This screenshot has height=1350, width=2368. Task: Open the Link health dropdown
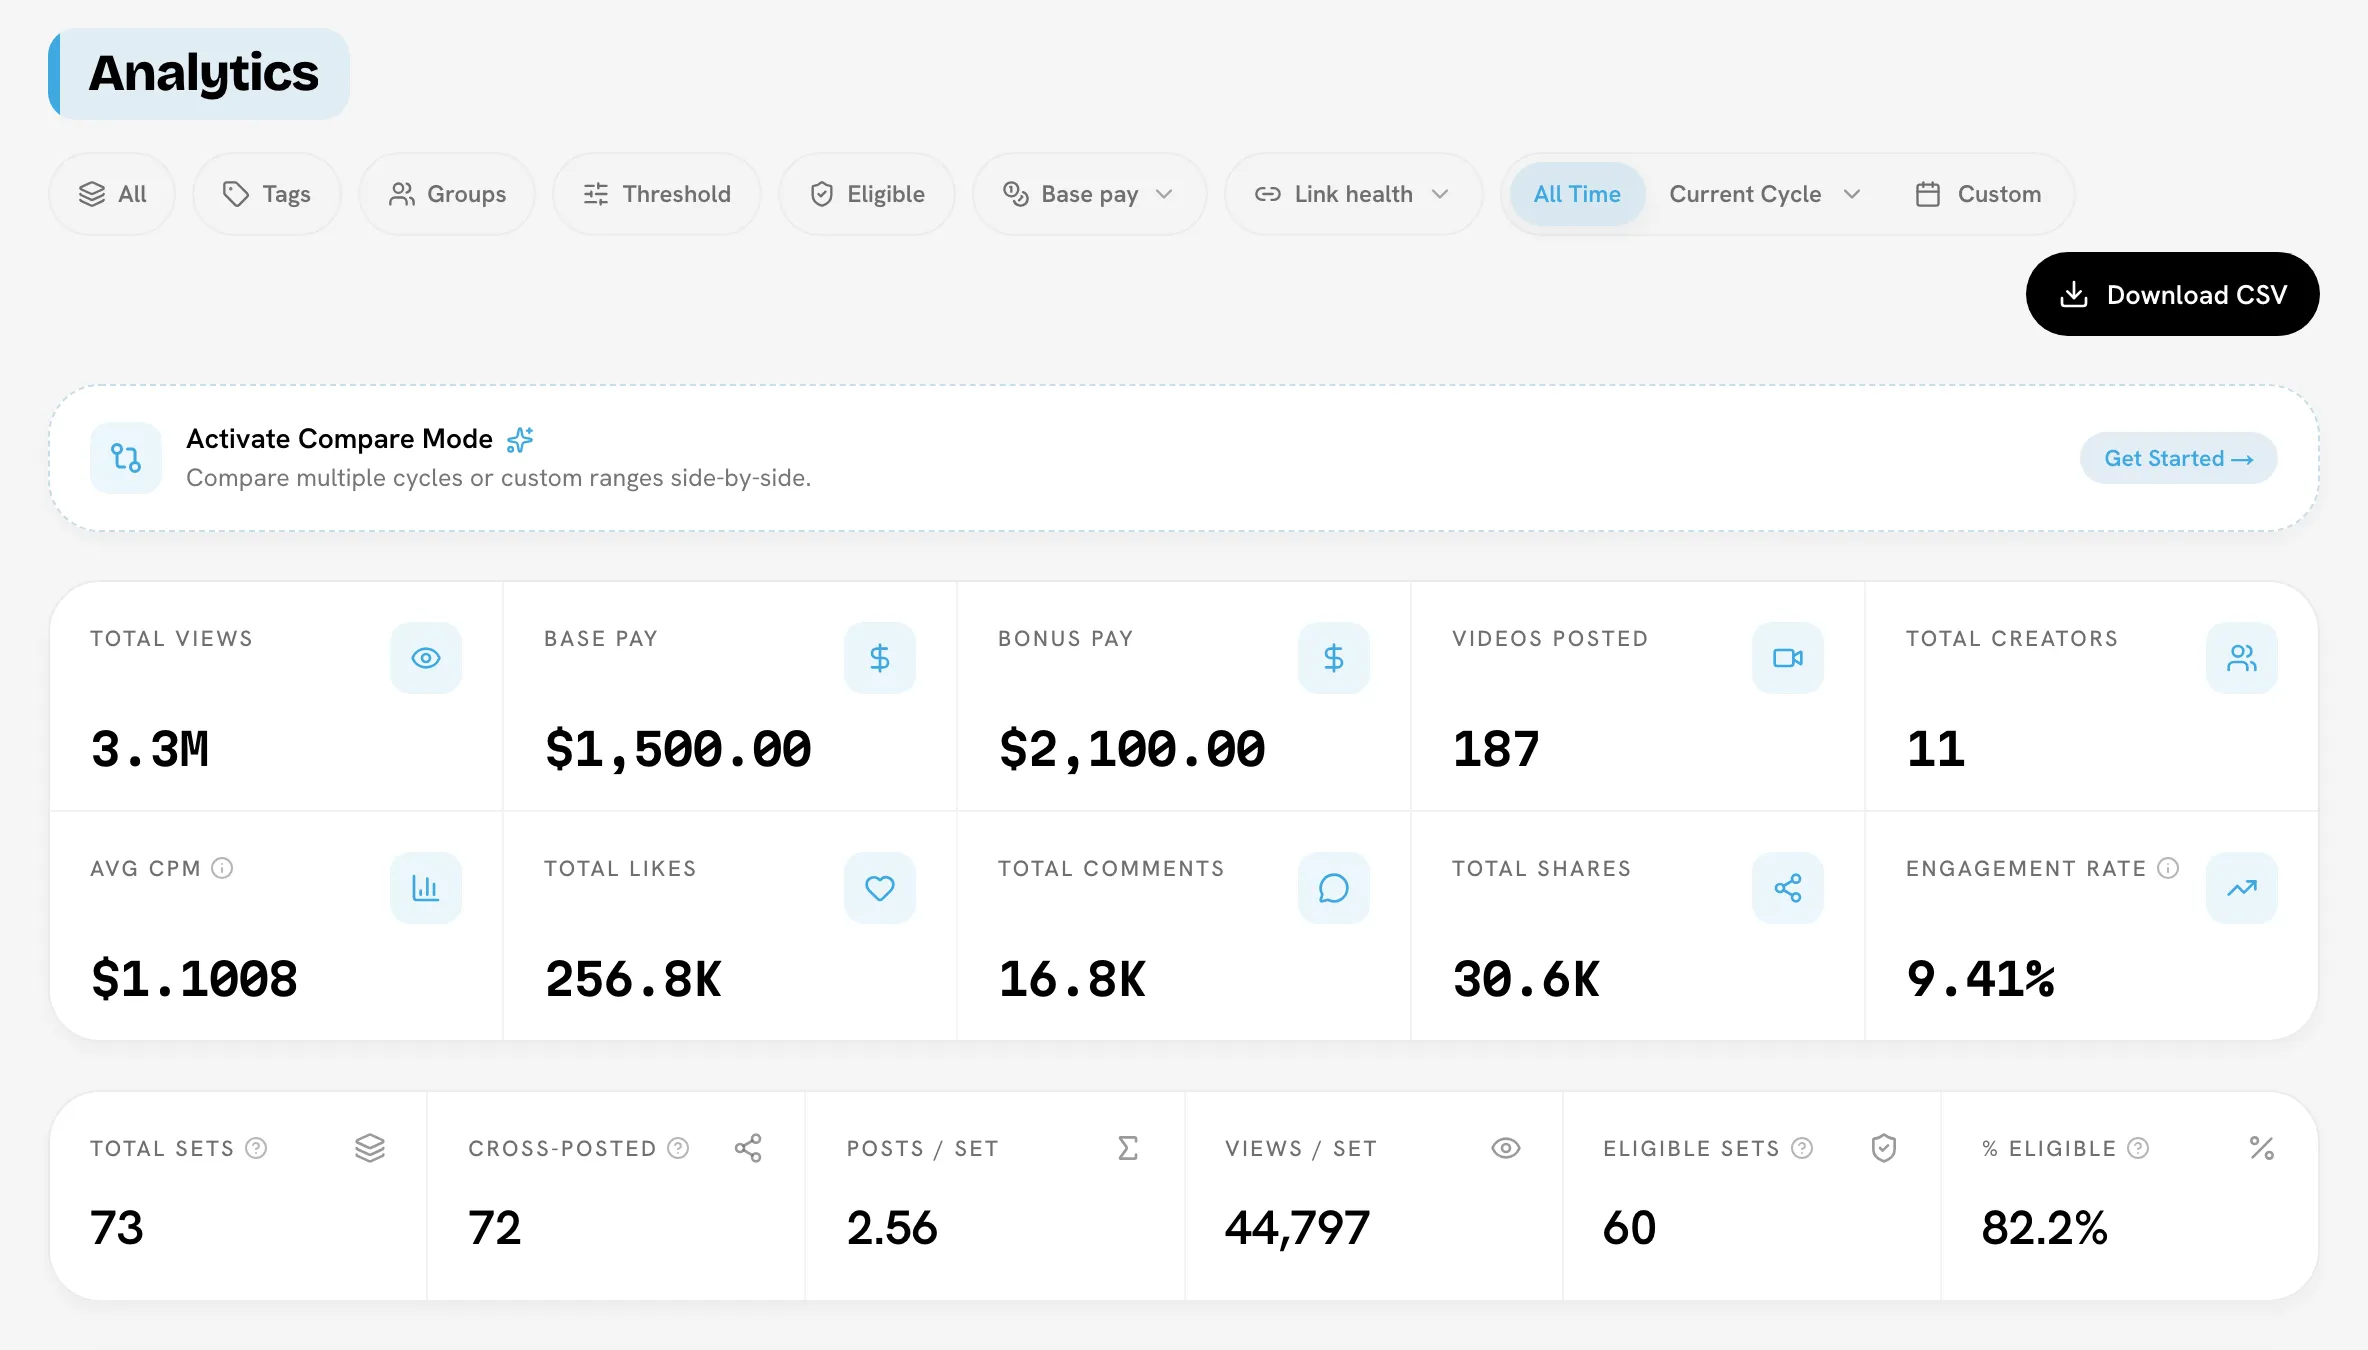(1353, 194)
